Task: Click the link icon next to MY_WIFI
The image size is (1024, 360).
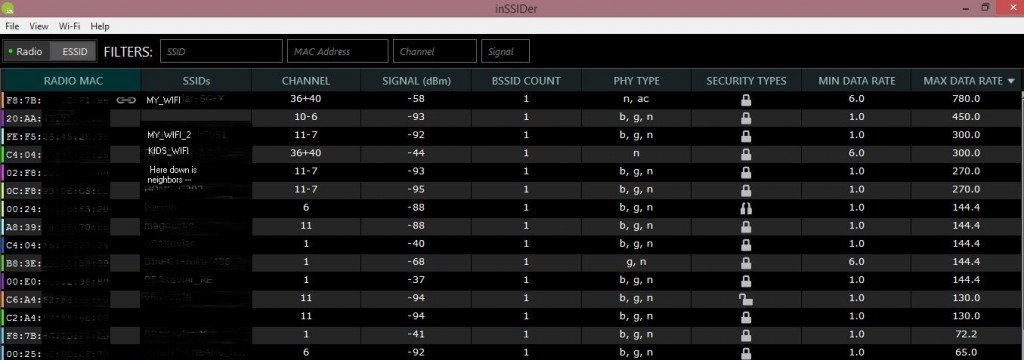Action: (125, 100)
